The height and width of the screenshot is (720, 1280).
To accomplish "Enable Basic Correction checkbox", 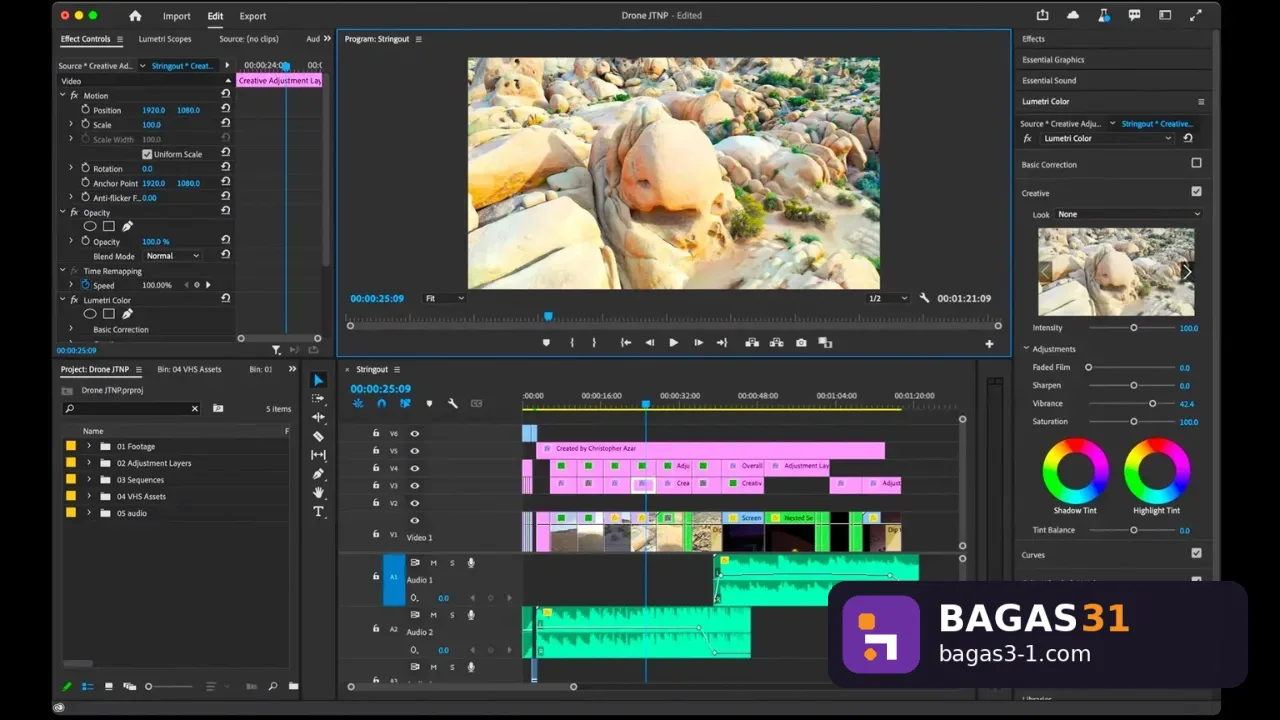I will point(1196,163).
